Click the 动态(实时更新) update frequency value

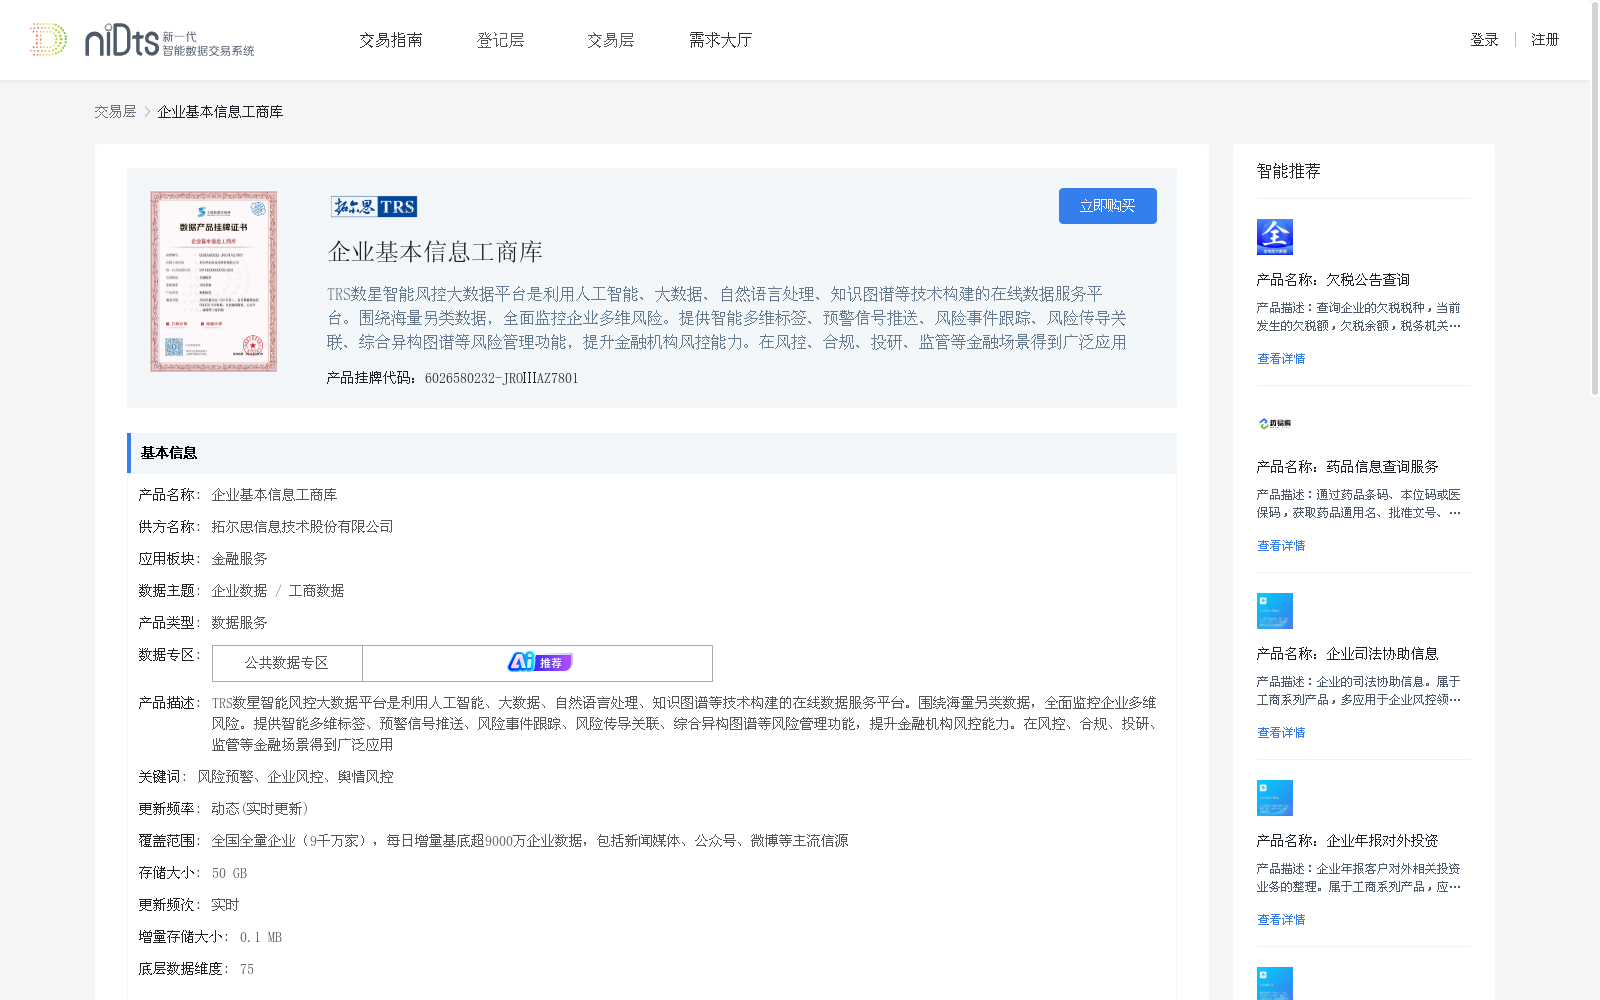tap(260, 809)
